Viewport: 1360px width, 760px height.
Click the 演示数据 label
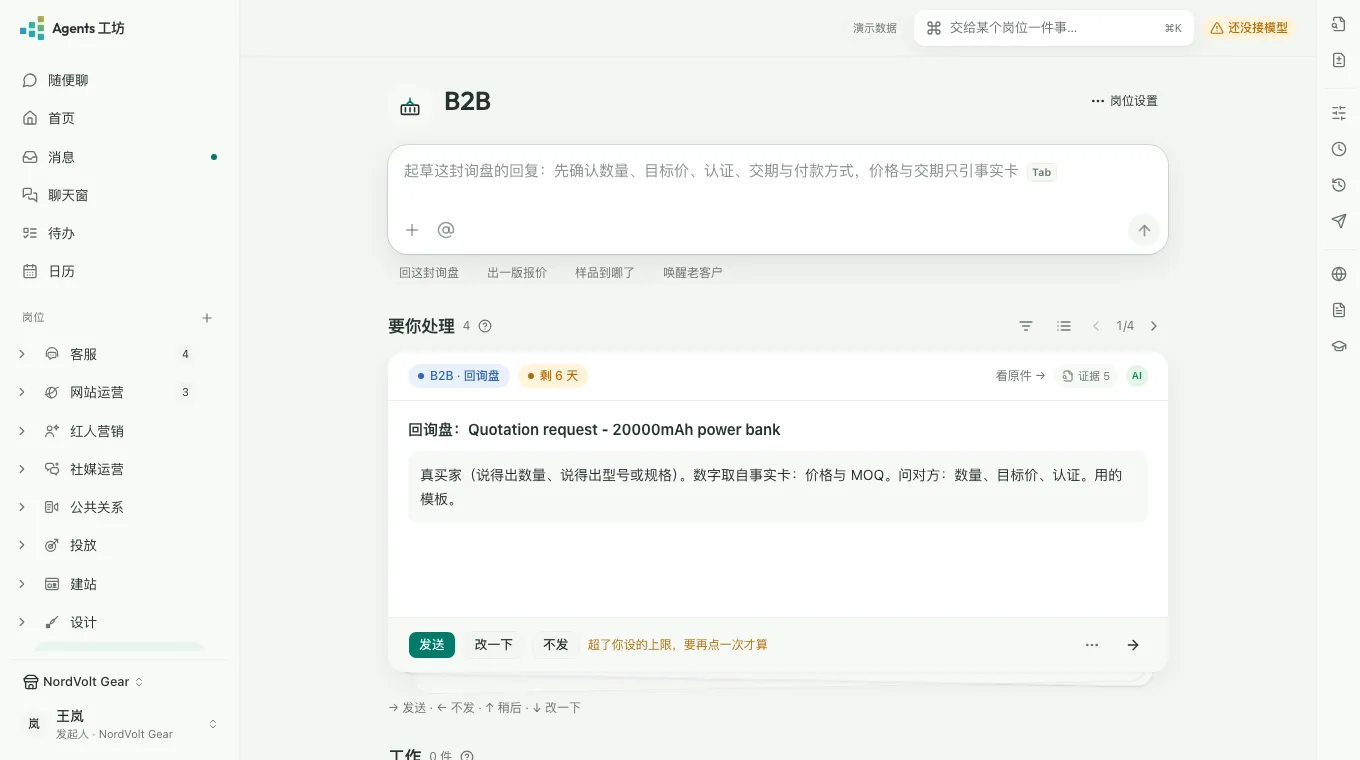[x=875, y=28]
